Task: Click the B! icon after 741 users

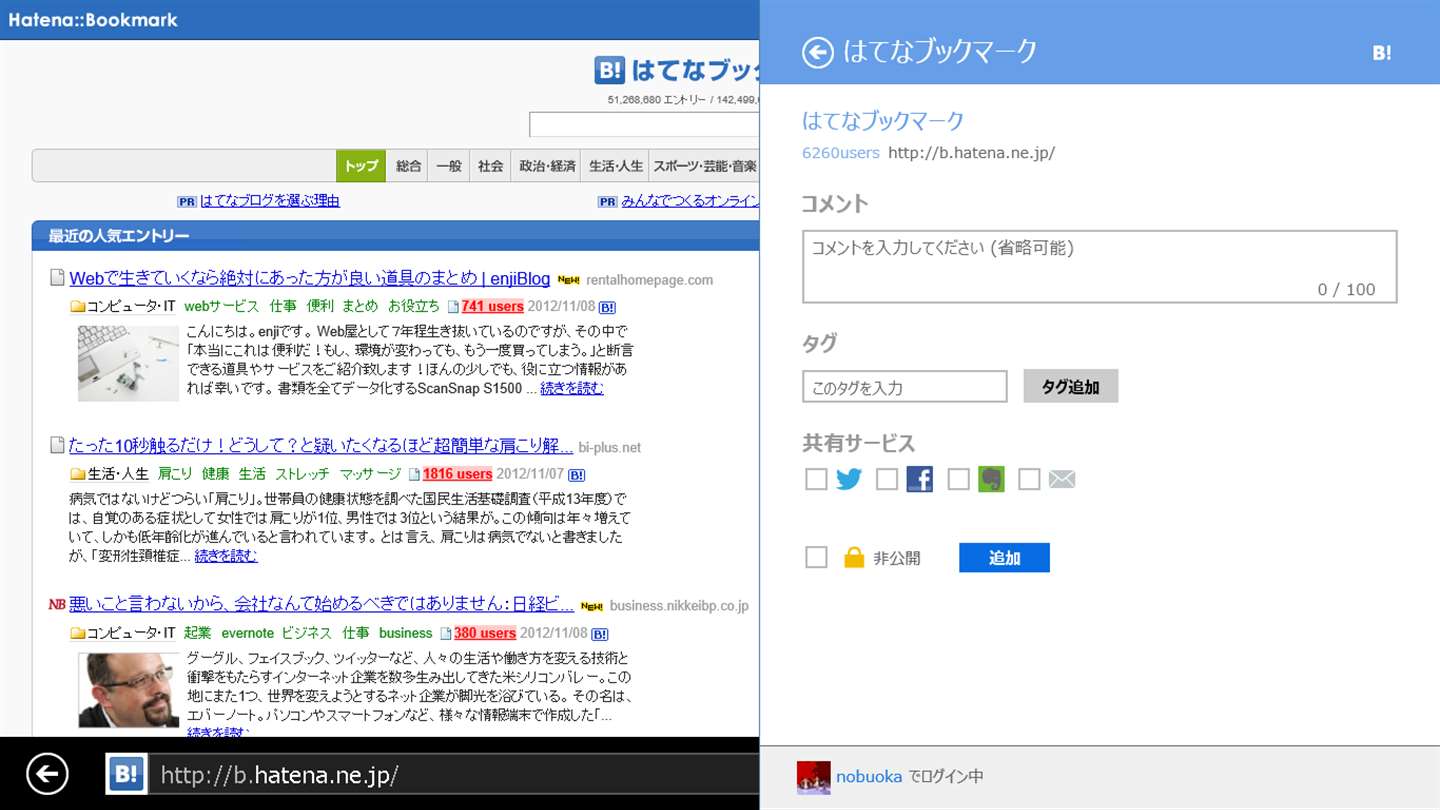Action: click(x=607, y=307)
